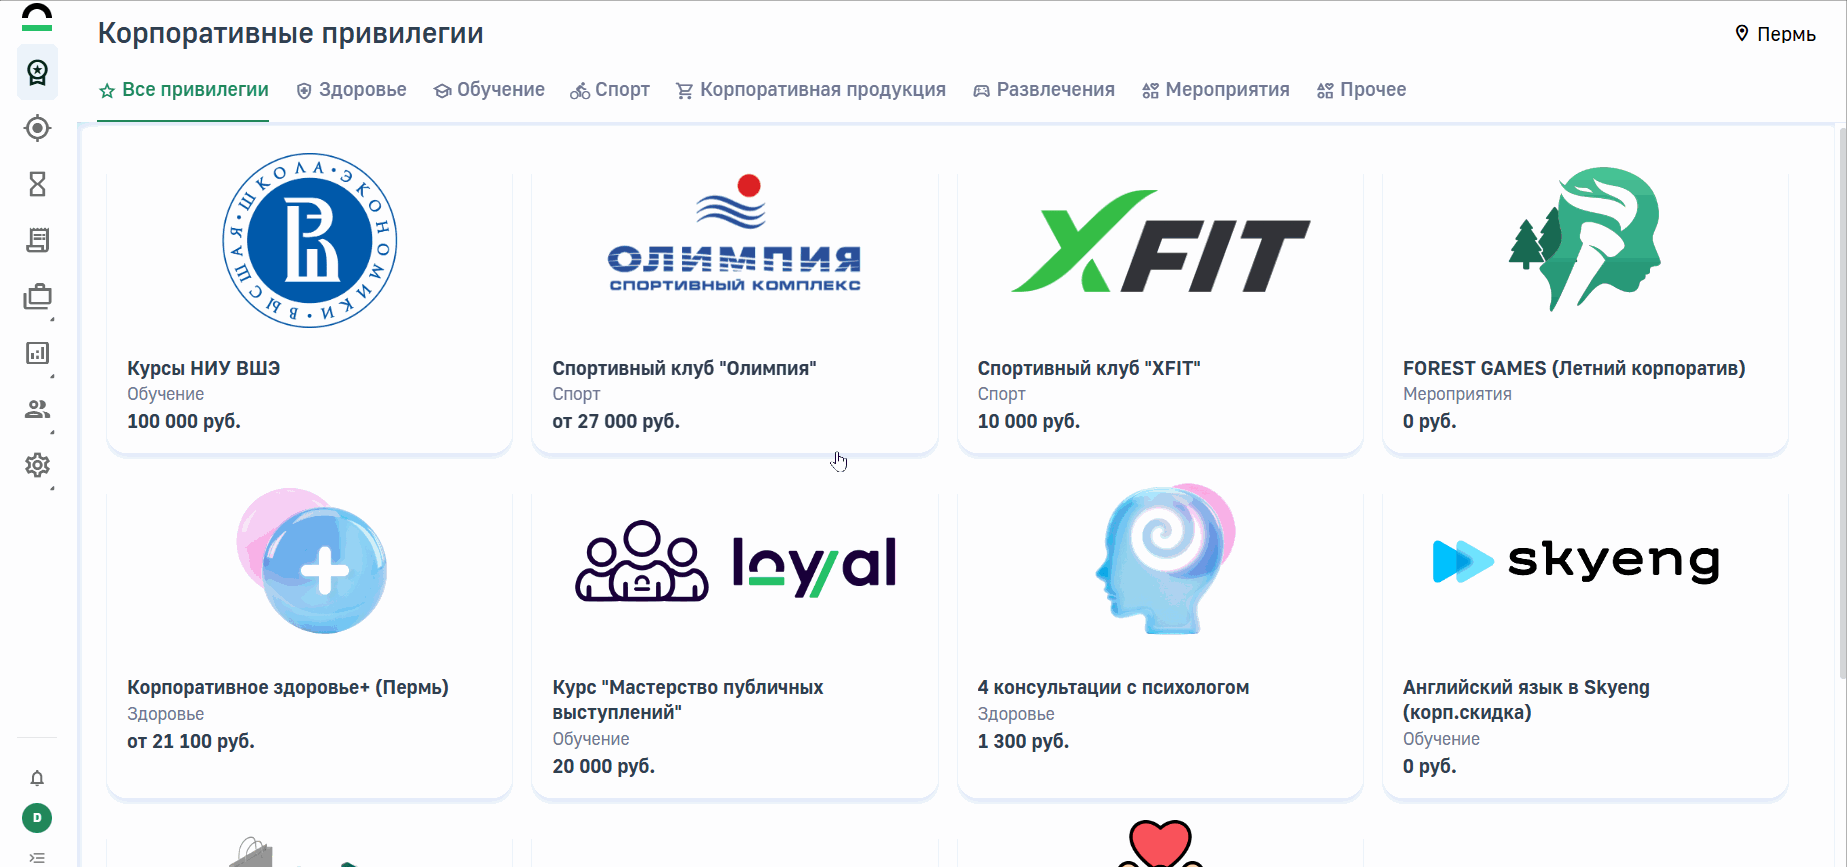This screenshot has width=1847, height=867.
Task: Expand the briefcase sidebar section
Action: pyautogui.click(x=37, y=297)
